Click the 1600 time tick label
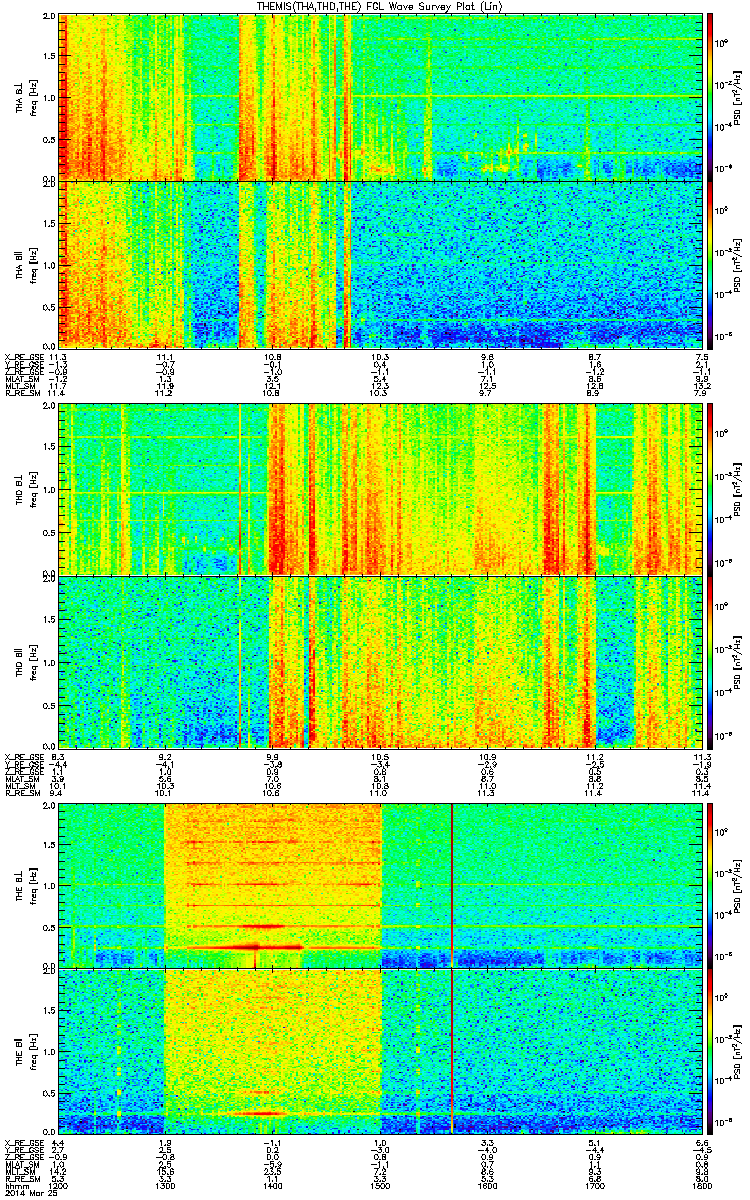The width and height of the screenshot is (750, 1200). 488,1185
